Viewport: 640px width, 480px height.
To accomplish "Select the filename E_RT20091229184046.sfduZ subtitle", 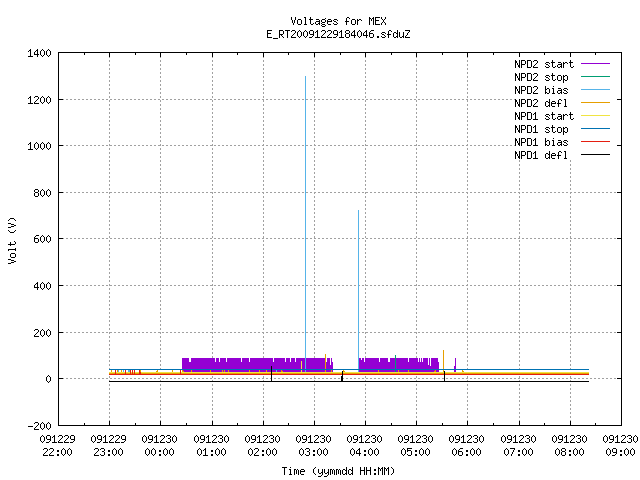I will click(338, 34).
